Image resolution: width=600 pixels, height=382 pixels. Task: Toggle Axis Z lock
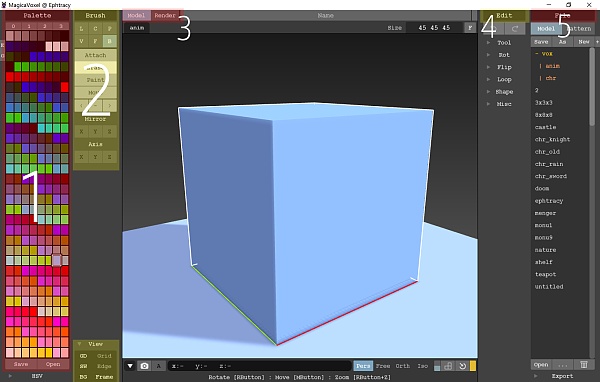point(109,157)
